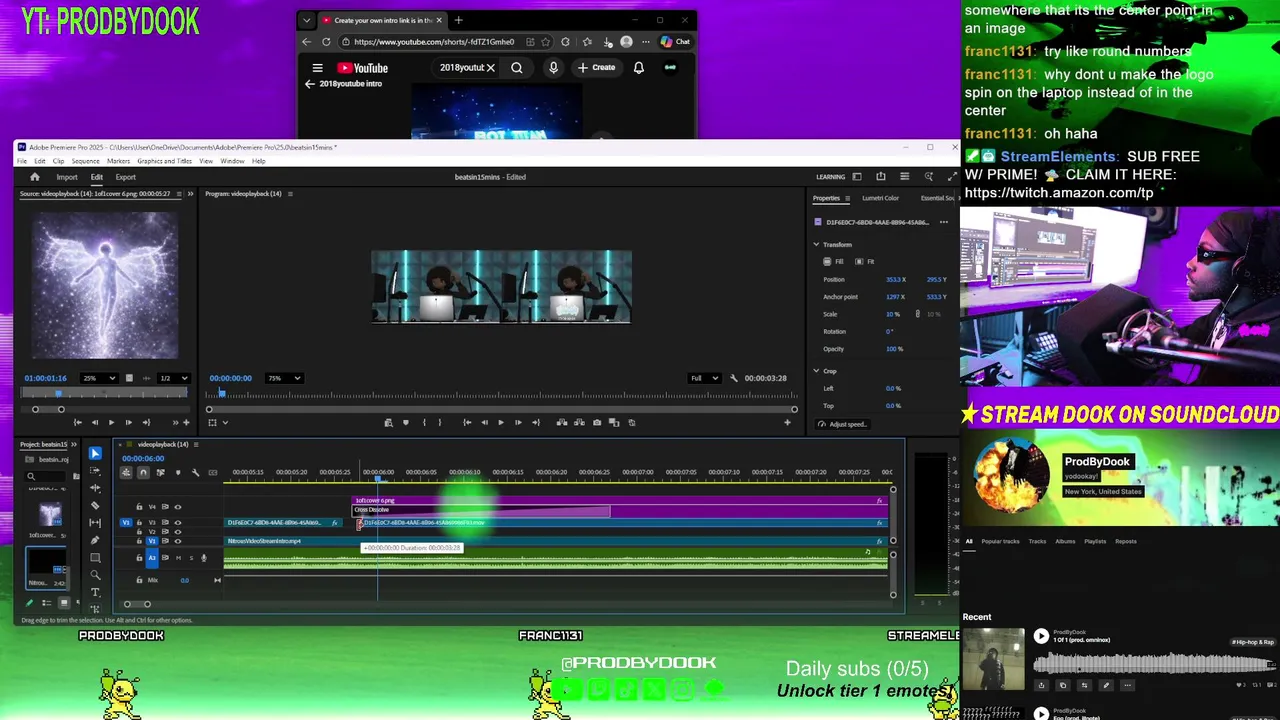Open Source monitor resolution 1/2 dropdown
The height and width of the screenshot is (720, 1280).
click(173, 378)
